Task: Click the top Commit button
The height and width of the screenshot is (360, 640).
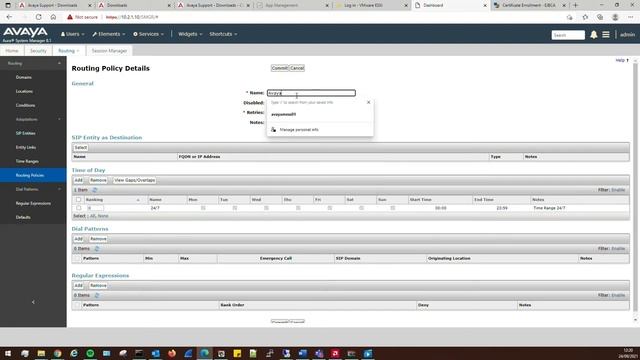Action: coord(280,68)
